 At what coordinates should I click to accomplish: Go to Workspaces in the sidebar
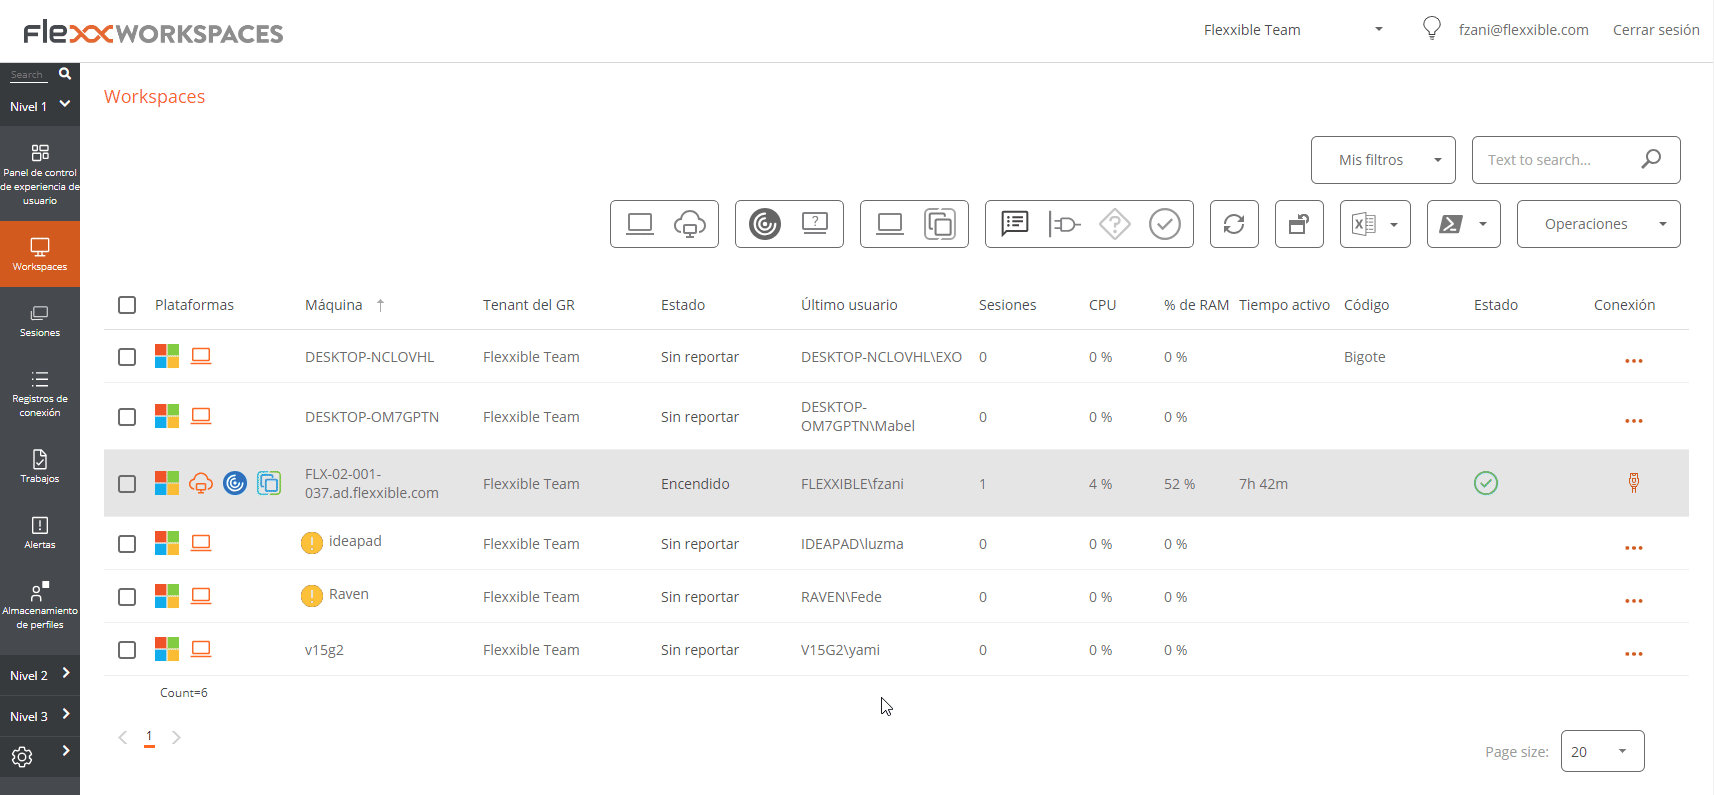coord(40,255)
